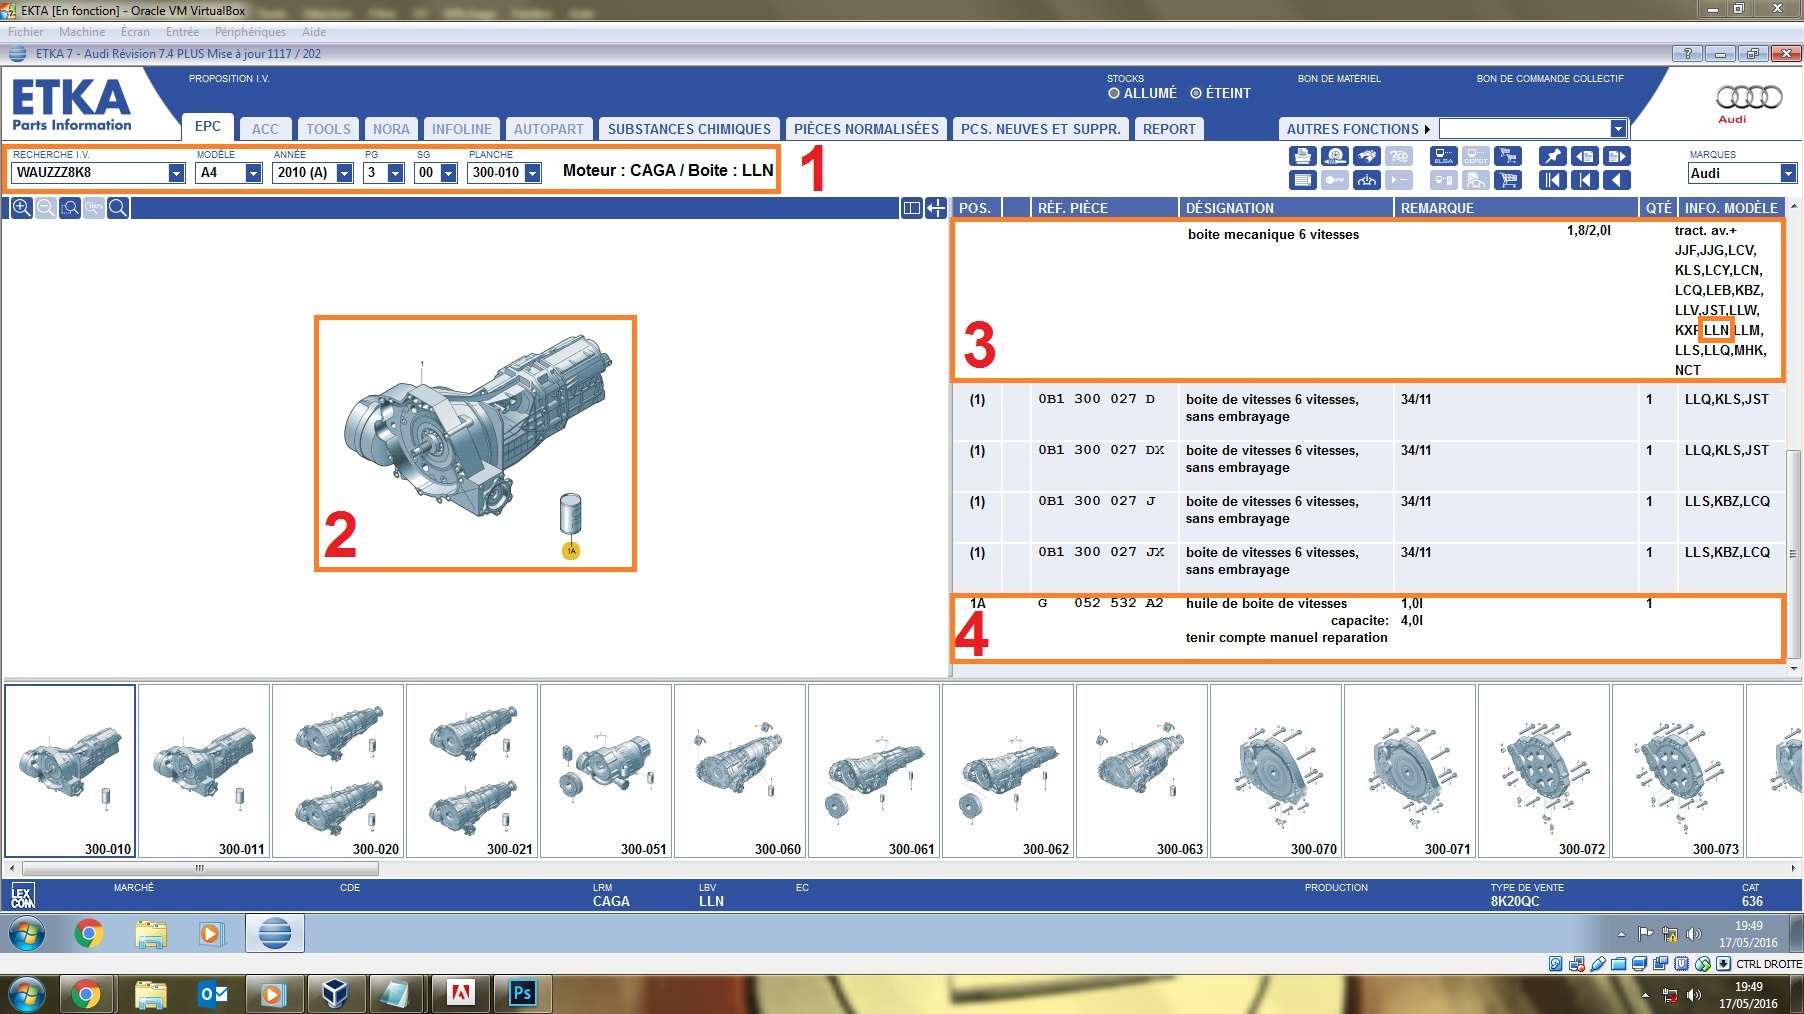Click the print icon in the toolbar
Image resolution: width=1804 pixels, height=1014 pixels.
pos(1302,156)
